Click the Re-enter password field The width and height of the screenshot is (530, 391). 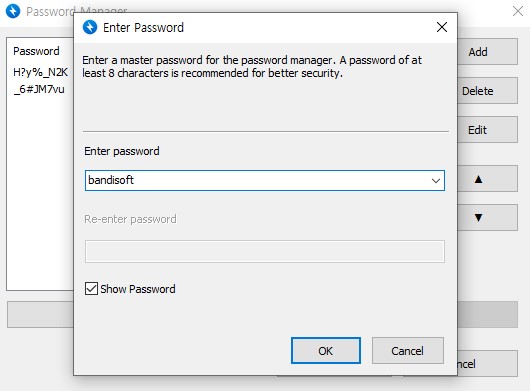(265, 251)
